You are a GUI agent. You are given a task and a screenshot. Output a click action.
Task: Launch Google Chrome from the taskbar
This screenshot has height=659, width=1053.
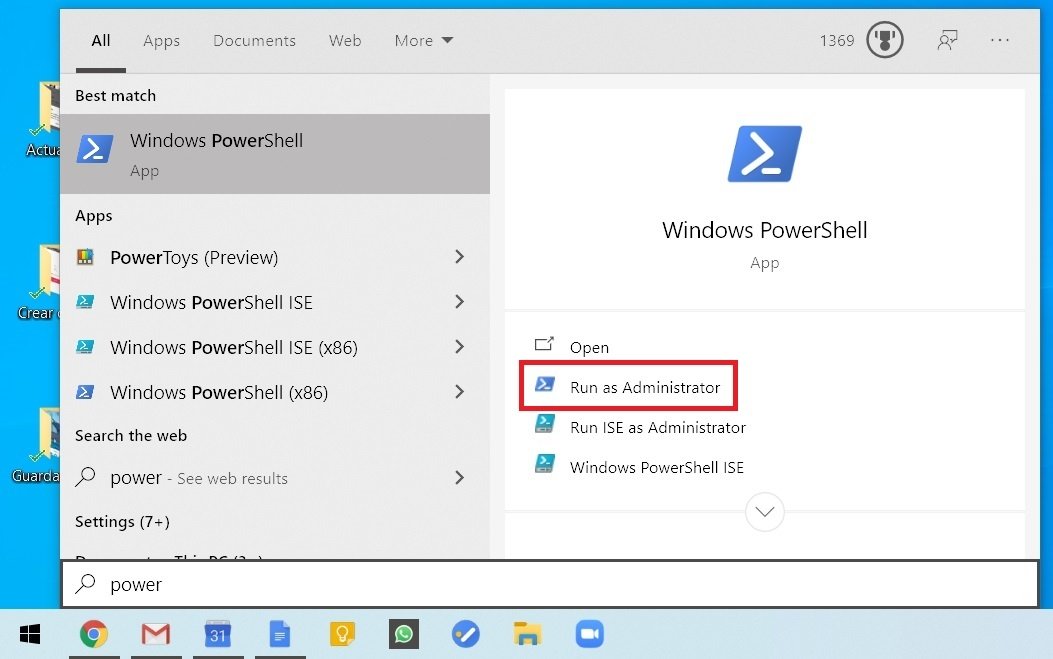(x=94, y=634)
